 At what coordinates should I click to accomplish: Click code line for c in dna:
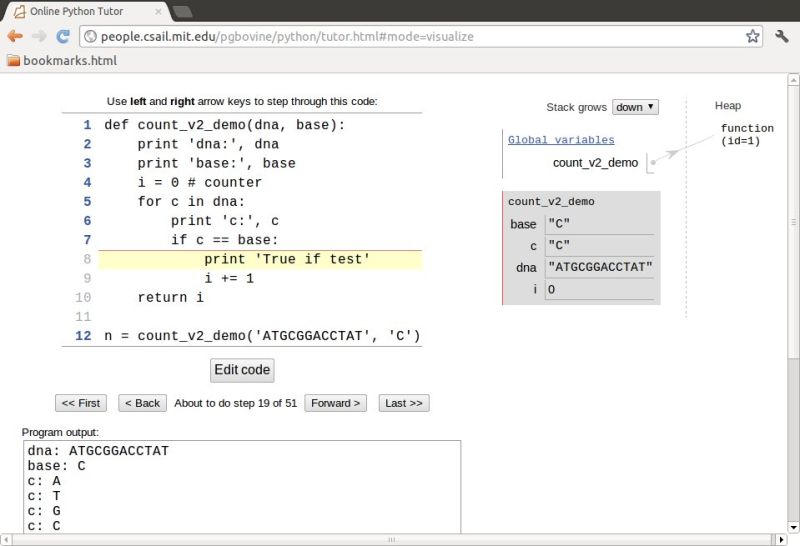coord(191,202)
